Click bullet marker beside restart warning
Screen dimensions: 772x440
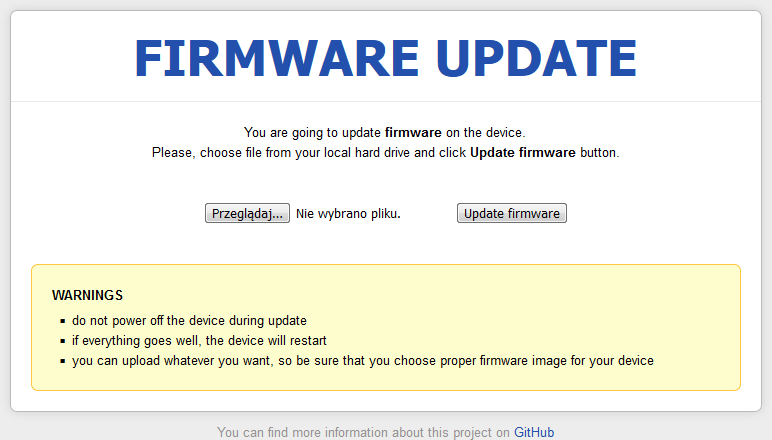[x=62, y=342]
